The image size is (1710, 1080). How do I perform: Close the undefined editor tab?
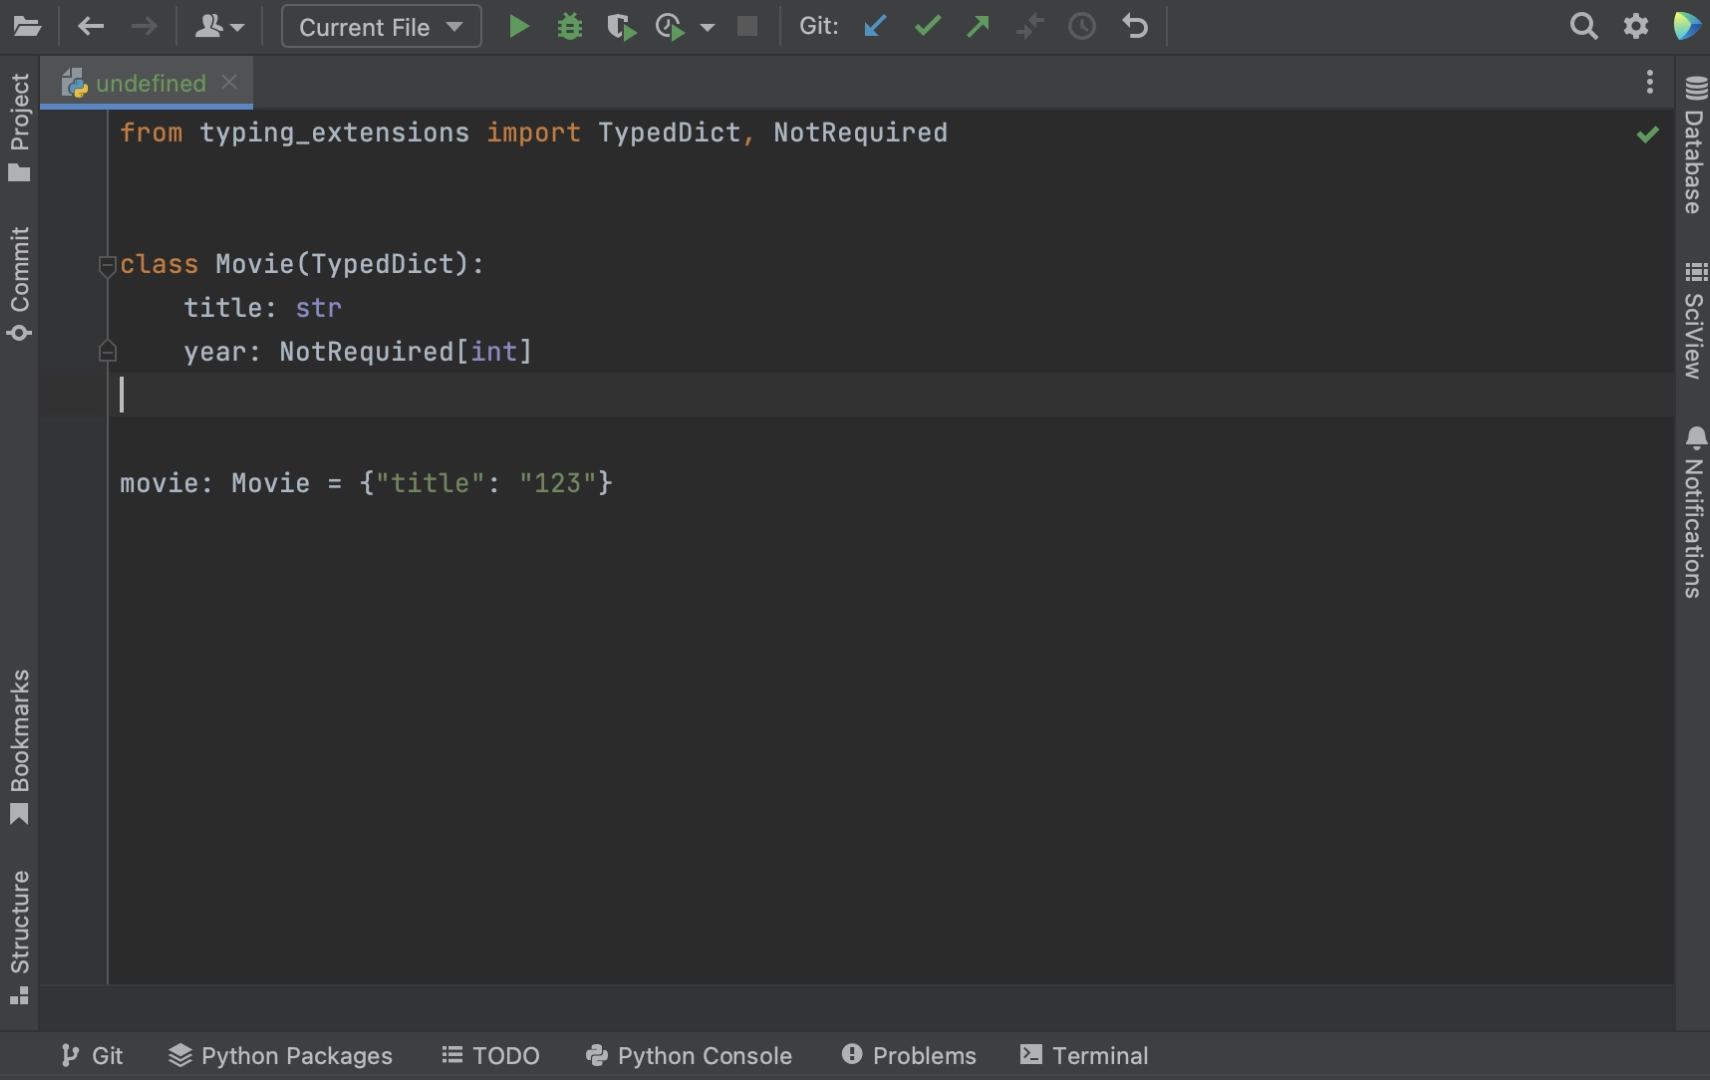tap(230, 82)
